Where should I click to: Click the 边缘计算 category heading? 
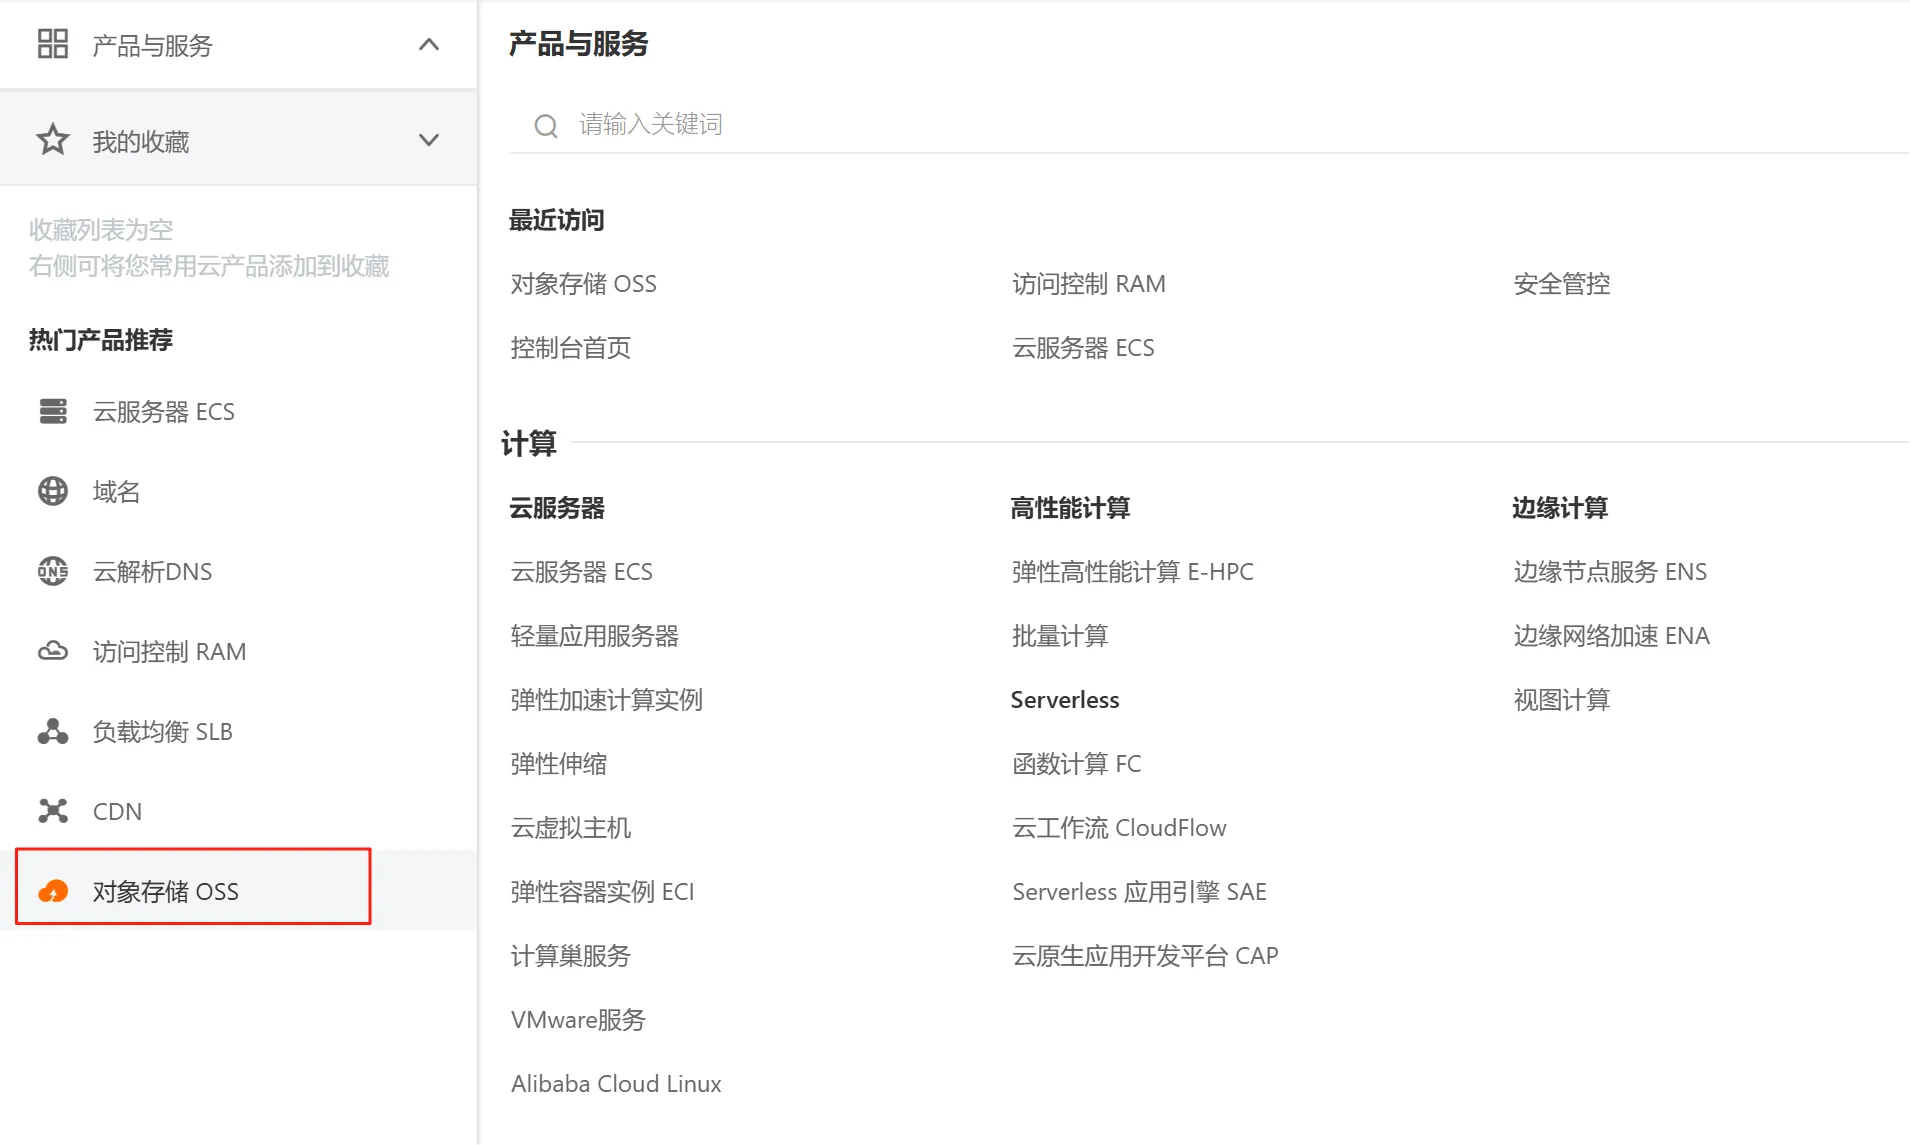[1560, 508]
